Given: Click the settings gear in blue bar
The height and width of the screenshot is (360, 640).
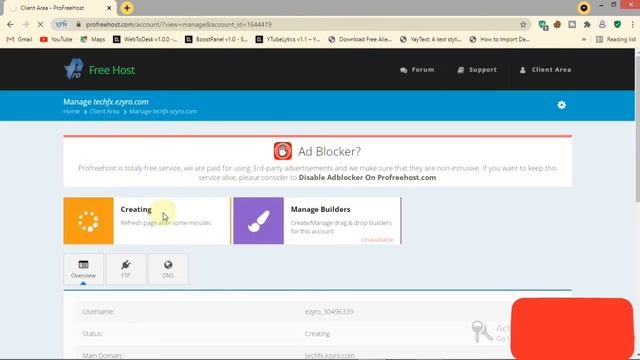Looking at the screenshot, I should pyautogui.click(x=562, y=105).
